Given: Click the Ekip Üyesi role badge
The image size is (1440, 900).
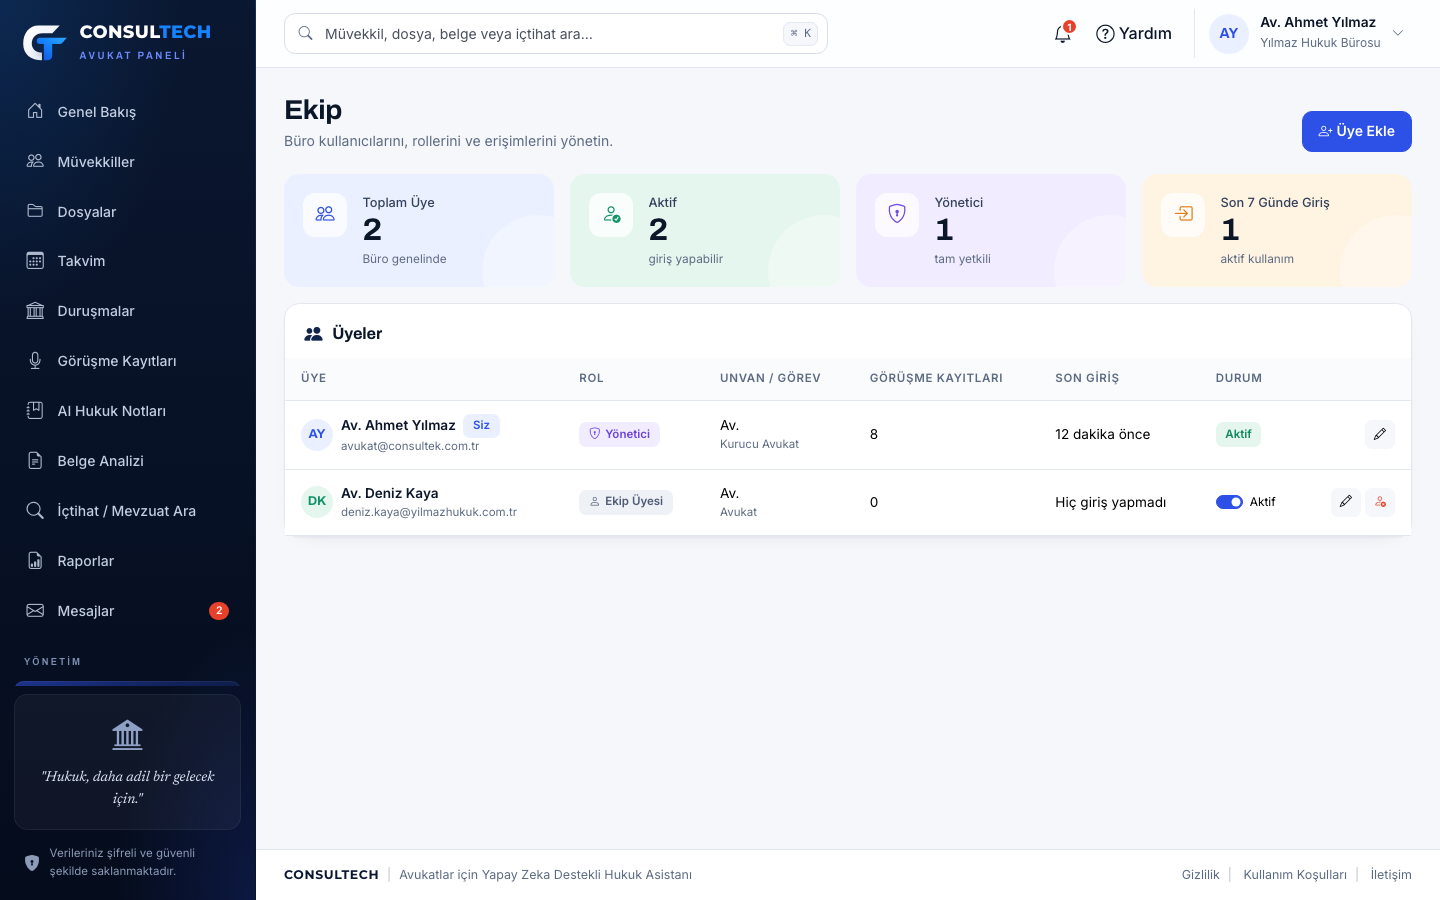Looking at the screenshot, I should [626, 502].
